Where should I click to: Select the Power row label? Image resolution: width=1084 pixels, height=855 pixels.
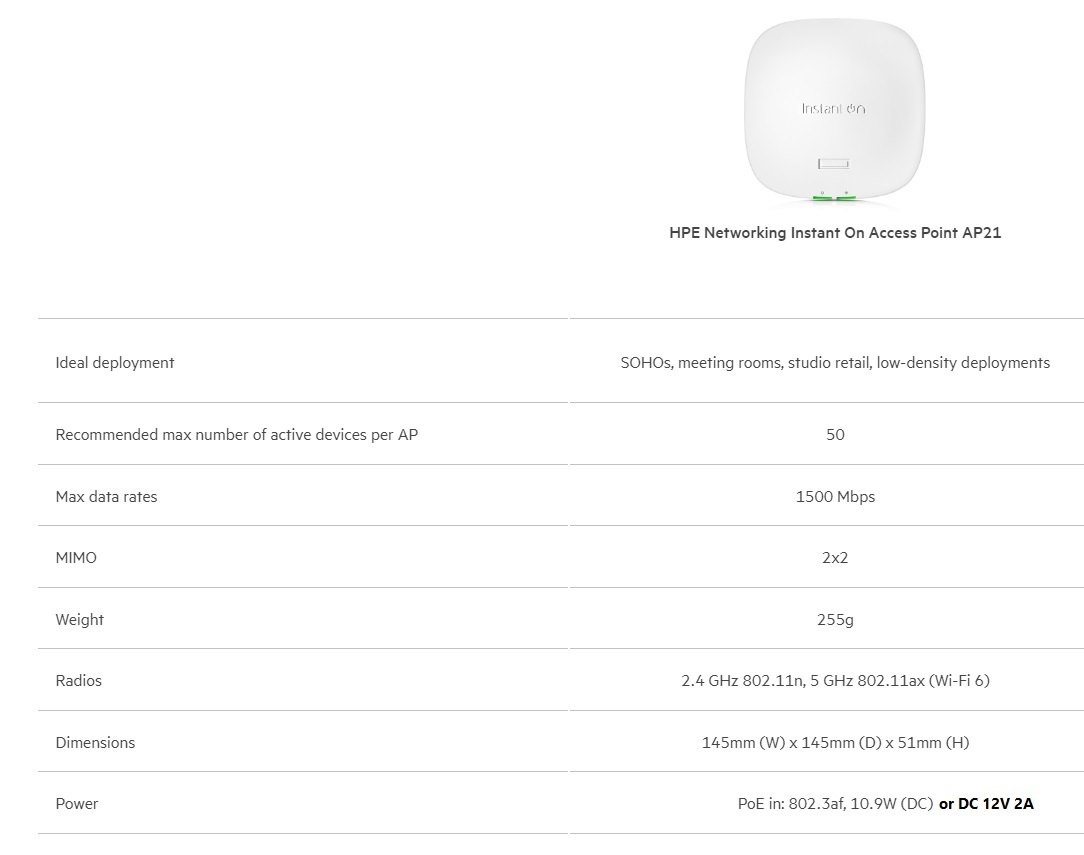(x=77, y=804)
